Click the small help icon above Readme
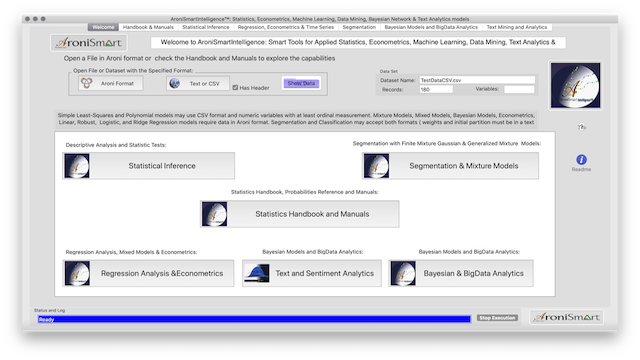The height and width of the screenshot is (360, 640). tap(582, 127)
